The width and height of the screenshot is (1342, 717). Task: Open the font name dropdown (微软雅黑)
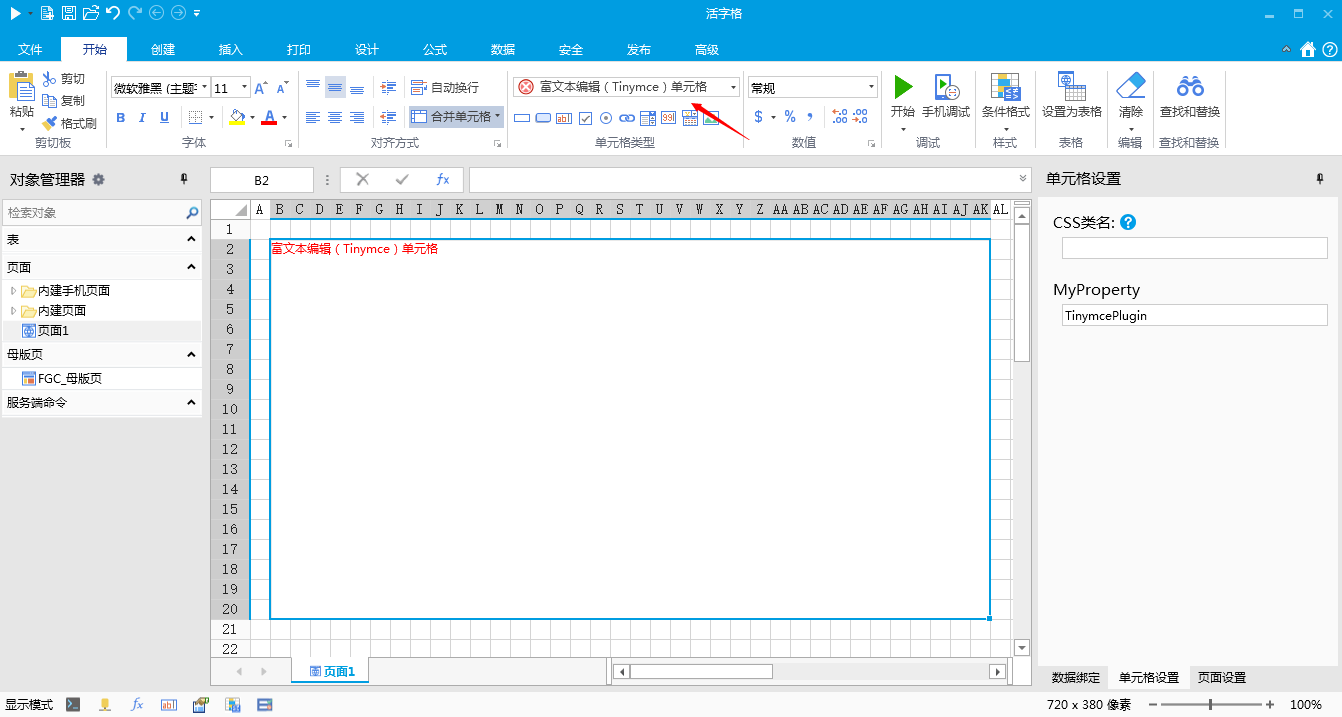click(x=204, y=88)
